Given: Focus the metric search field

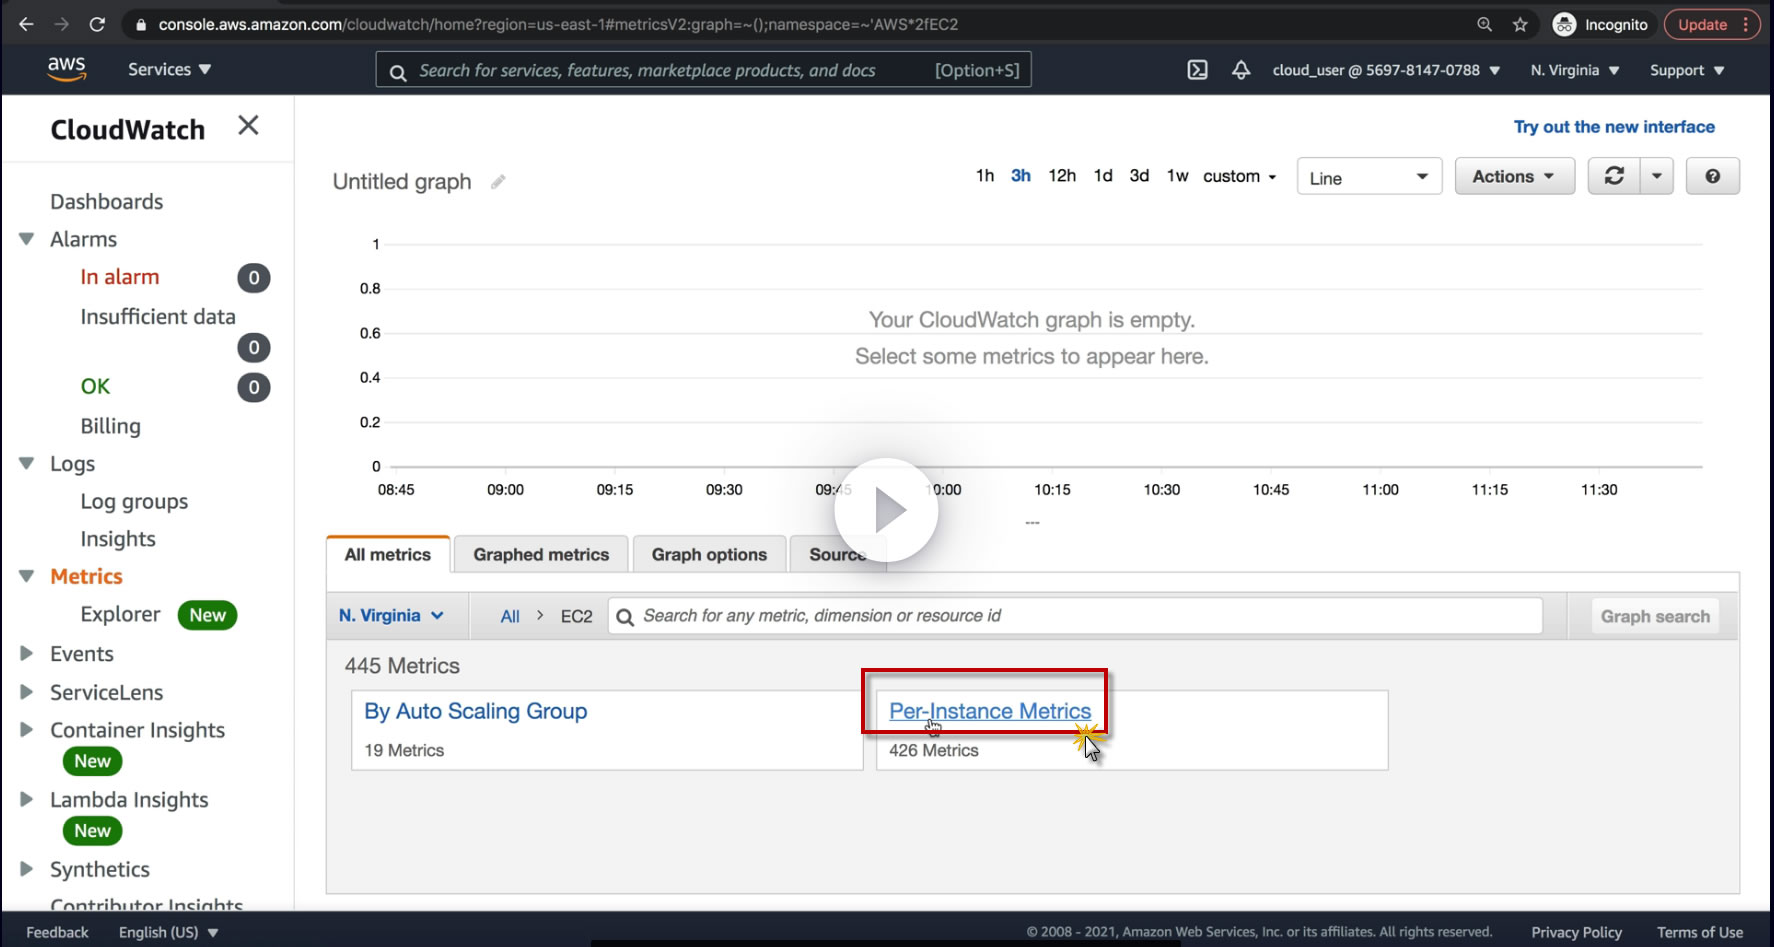Looking at the screenshot, I should 1075,616.
